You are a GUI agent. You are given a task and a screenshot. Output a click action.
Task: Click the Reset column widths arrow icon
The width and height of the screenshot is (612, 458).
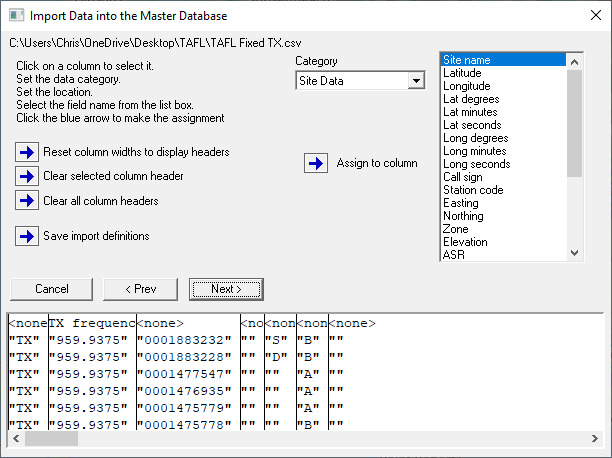pos(26,152)
